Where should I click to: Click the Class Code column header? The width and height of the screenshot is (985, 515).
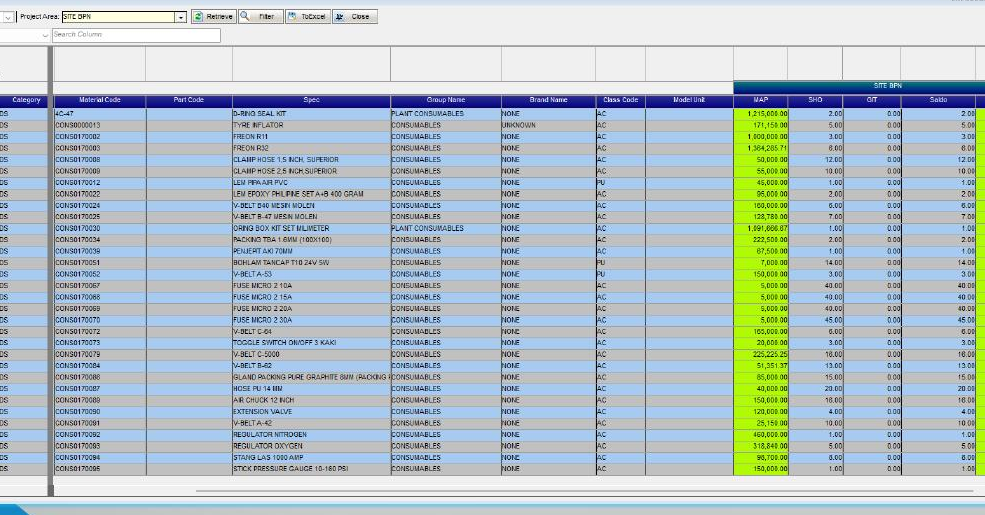(x=621, y=100)
